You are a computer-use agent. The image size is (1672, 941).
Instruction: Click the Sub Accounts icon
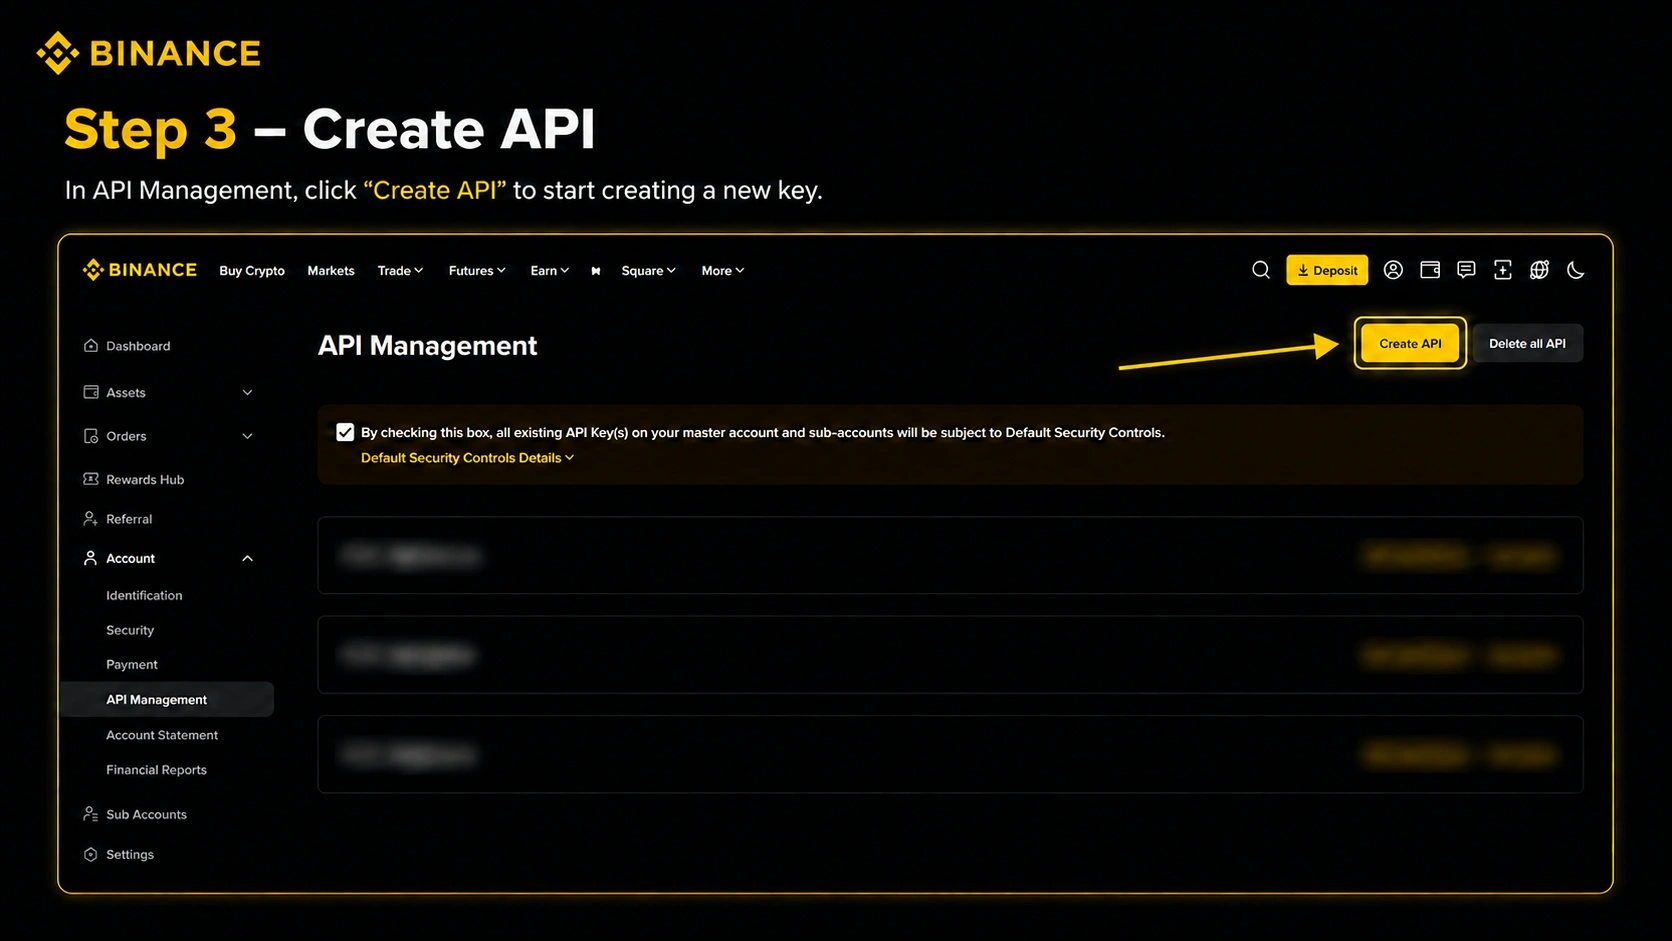[91, 814]
